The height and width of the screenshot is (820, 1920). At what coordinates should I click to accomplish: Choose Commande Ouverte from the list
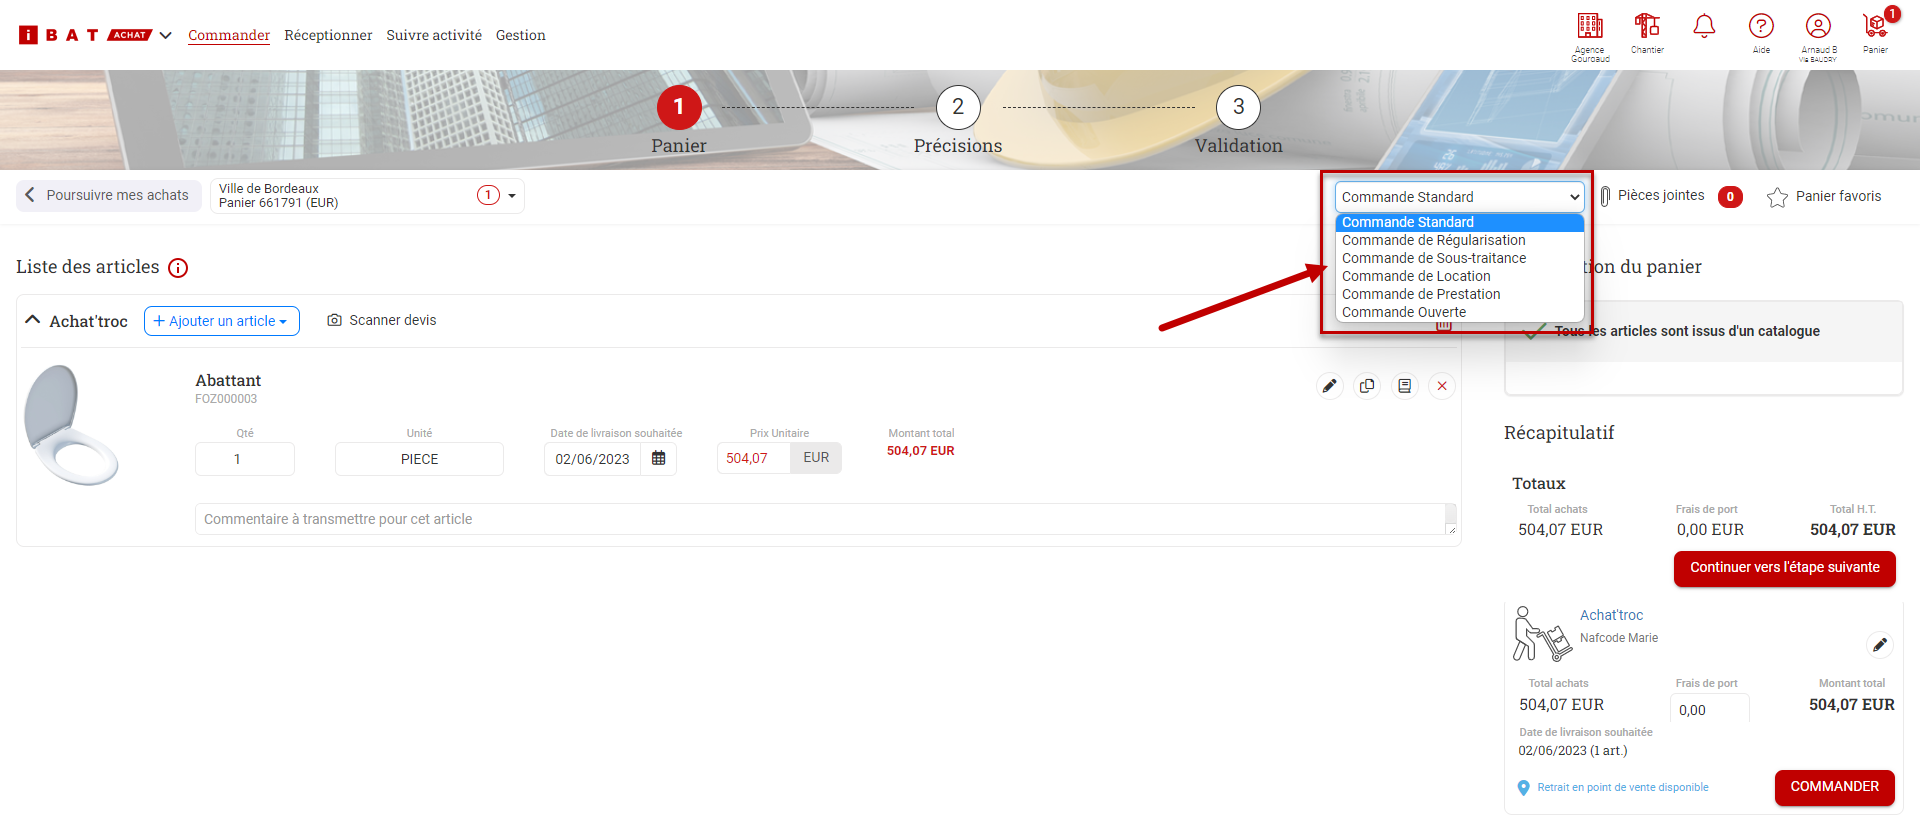pos(1403,312)
